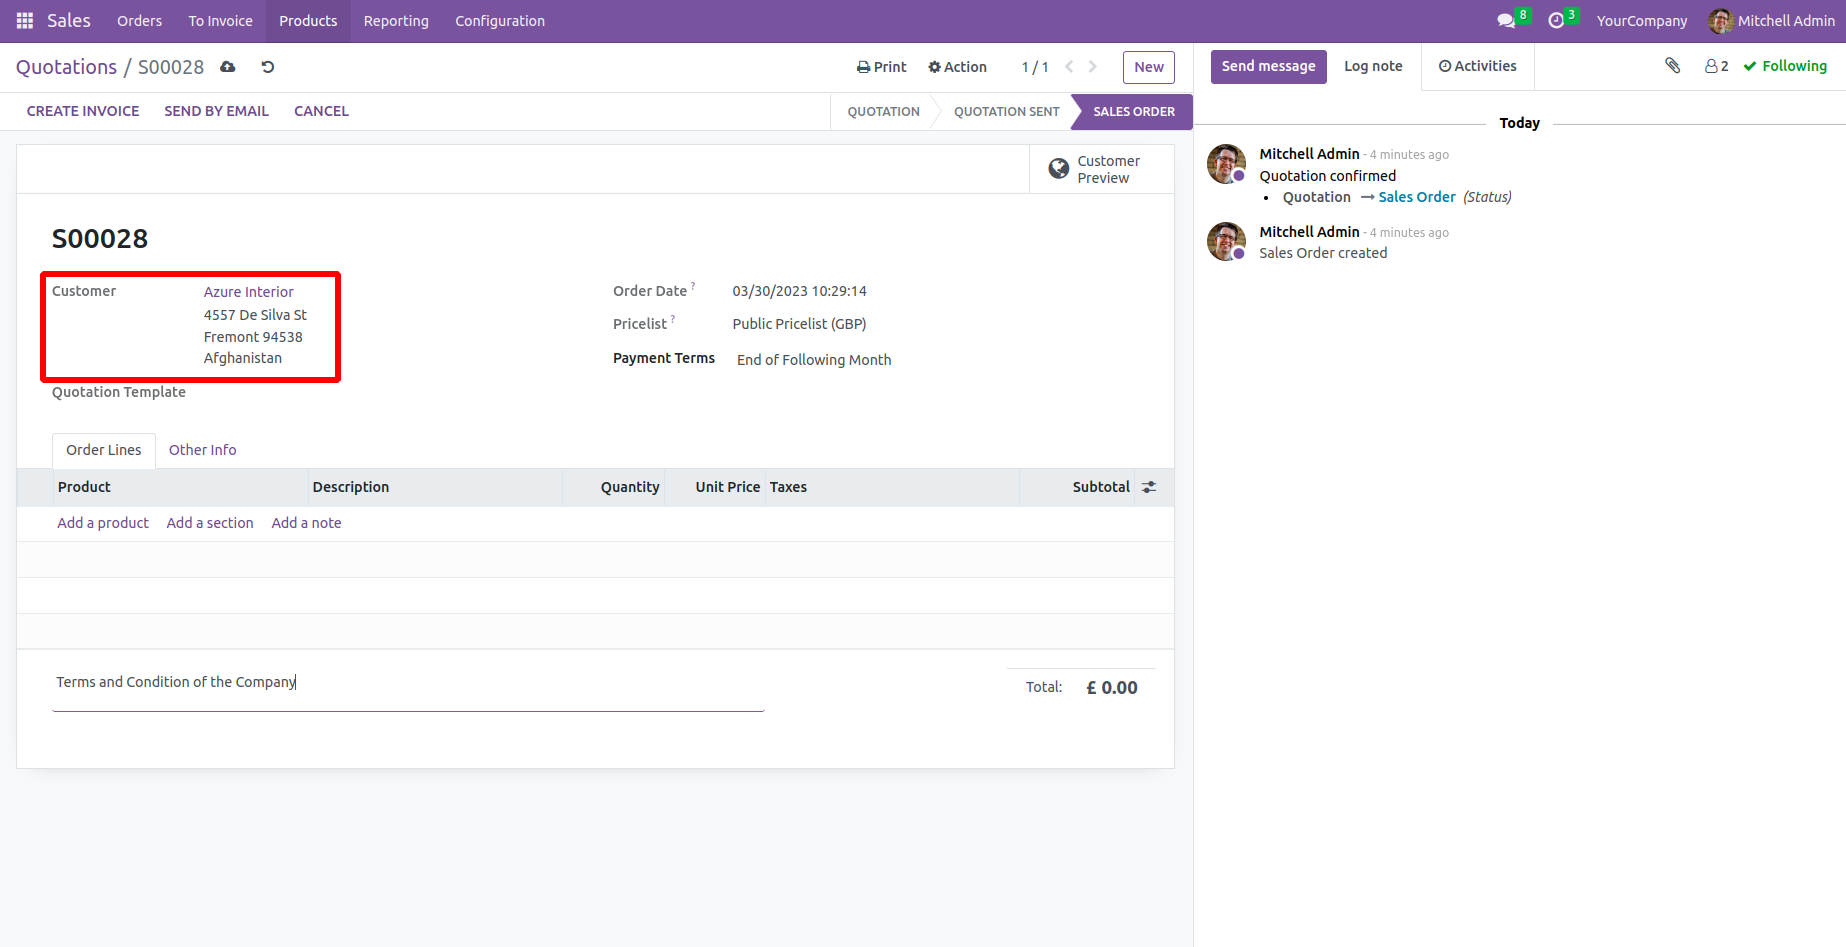The width and height of the screenshot is (1846, 947).
Task: Click the Customer Preview button
Action: (x=1102, y=169)
